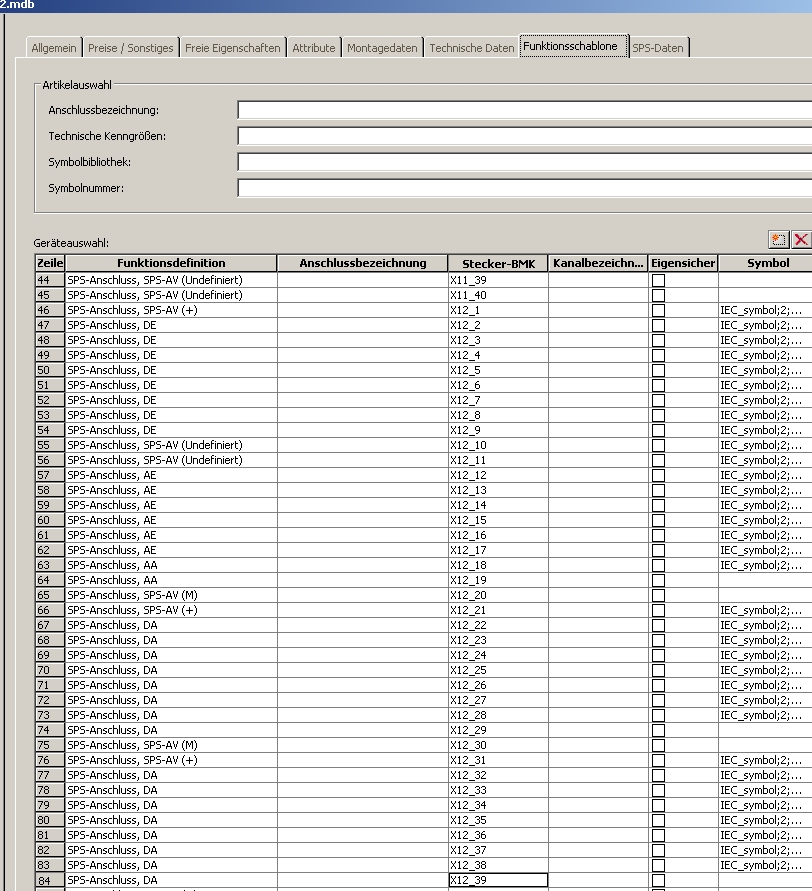Select row header 66
The height and width of the screenshot is (891, 812).
point(50,610)
